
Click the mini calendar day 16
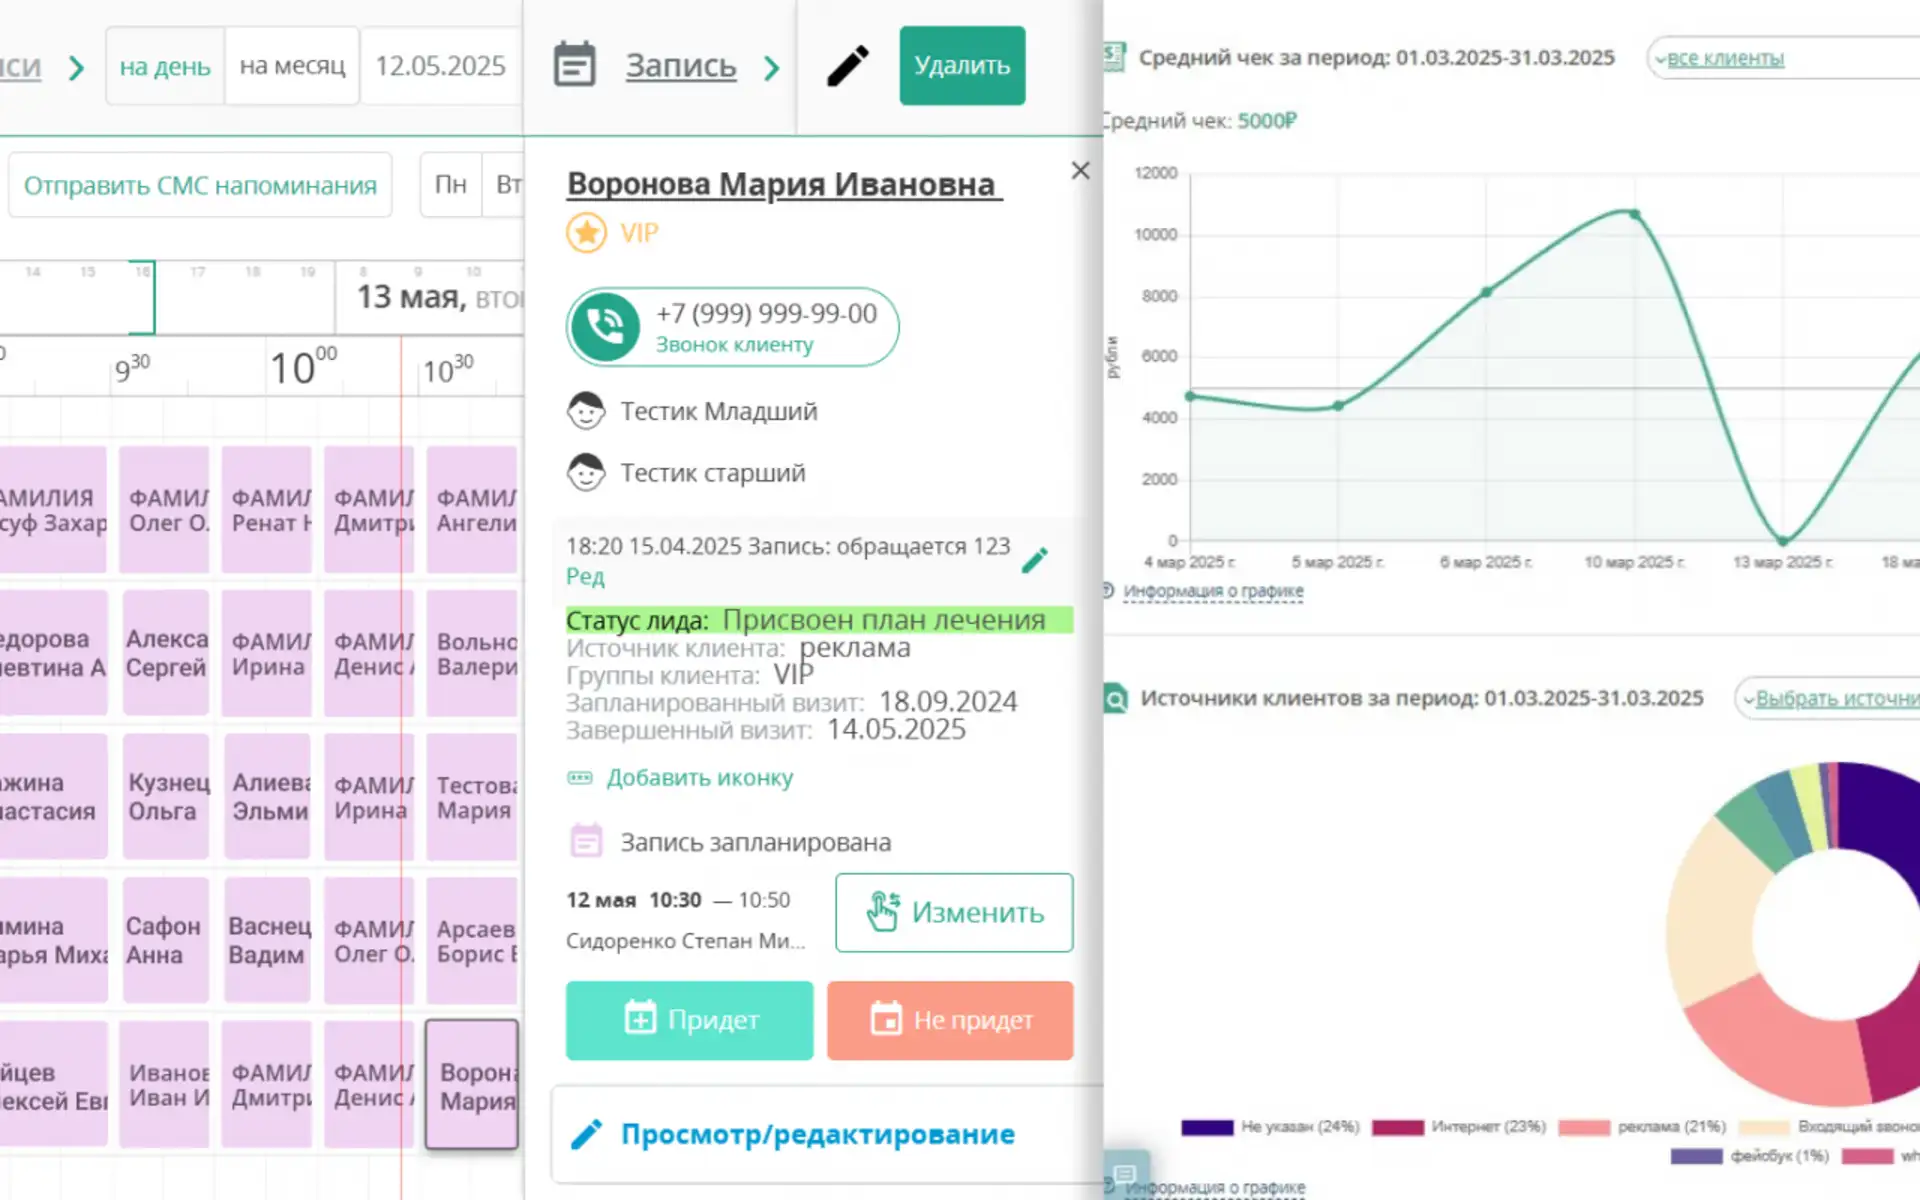click(142, 272)
